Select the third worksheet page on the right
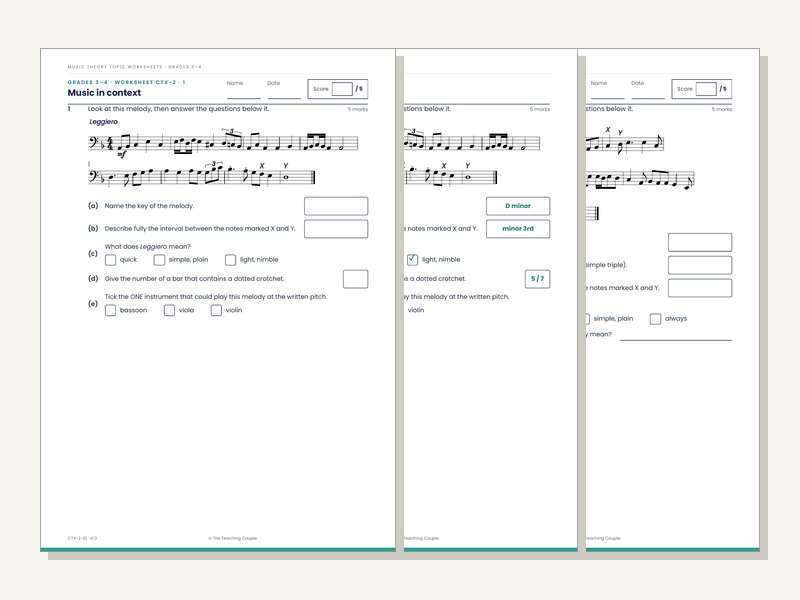 (x=672, y=300)
